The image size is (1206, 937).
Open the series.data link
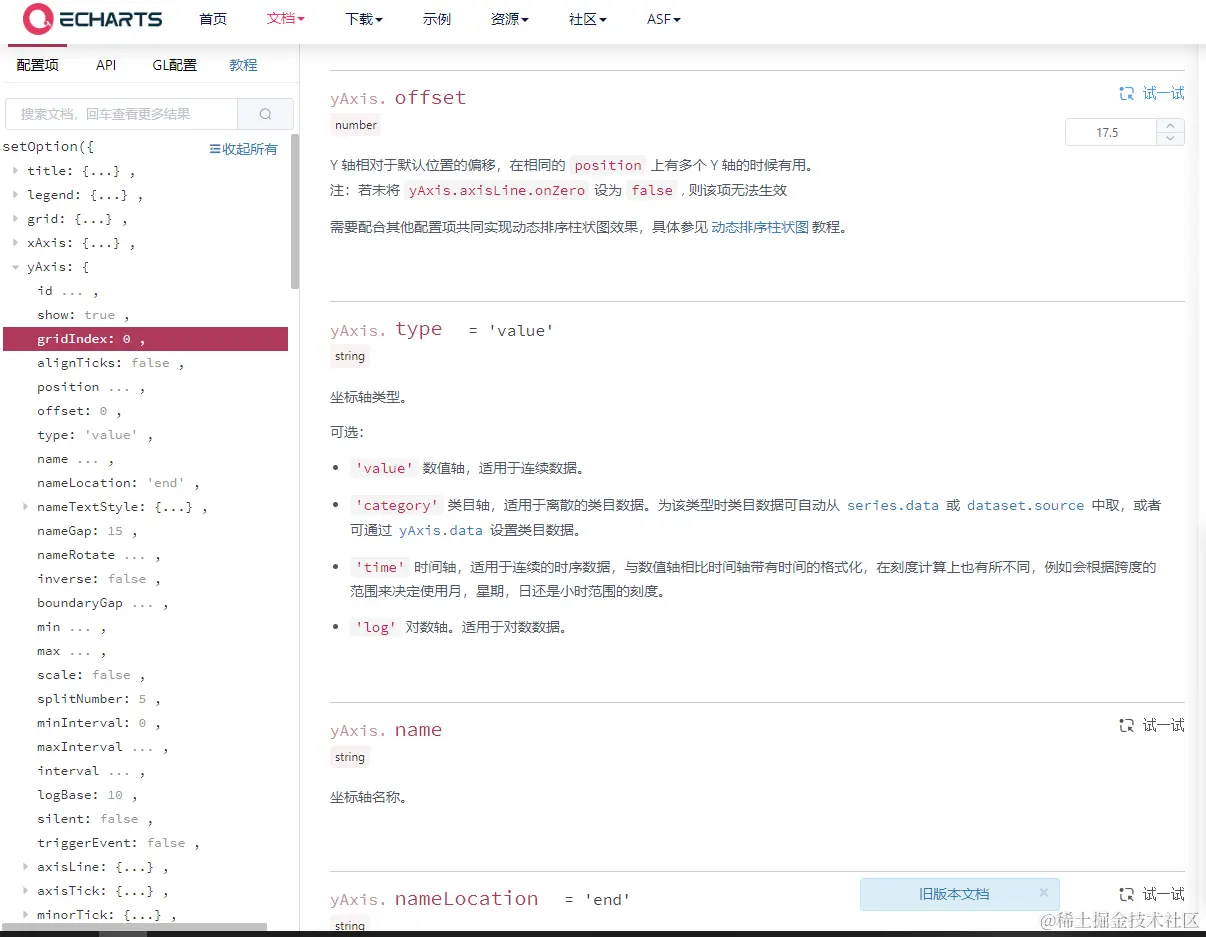[892, 506]
